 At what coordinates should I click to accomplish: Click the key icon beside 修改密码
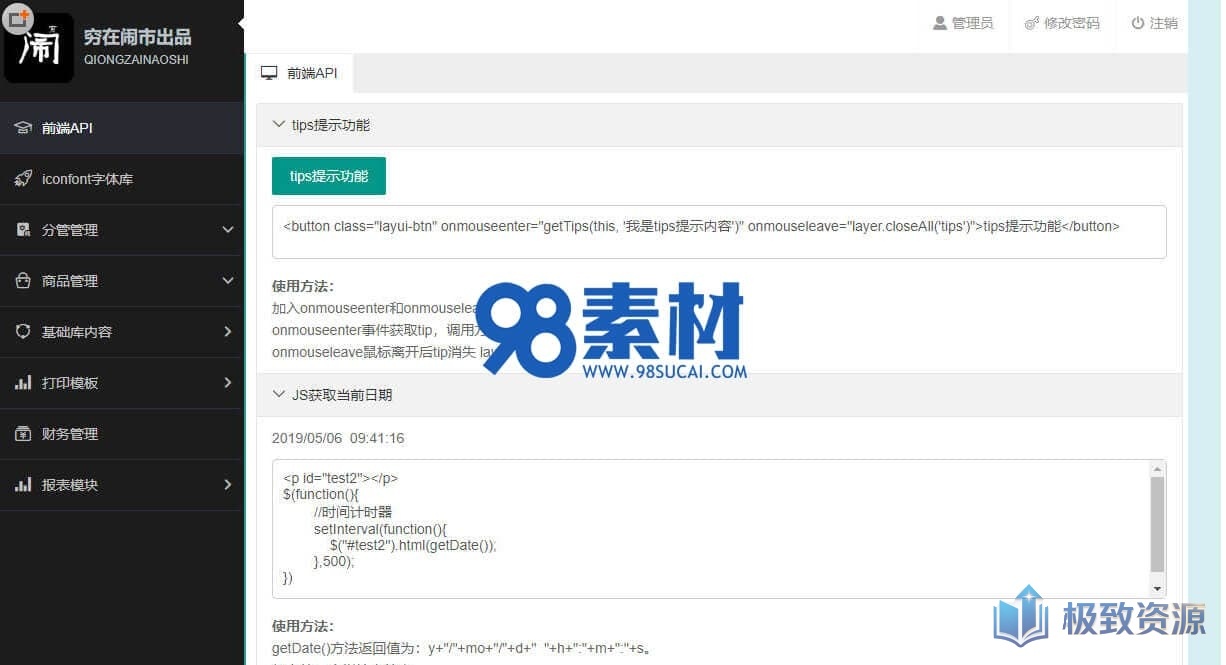coord(1032,23)
